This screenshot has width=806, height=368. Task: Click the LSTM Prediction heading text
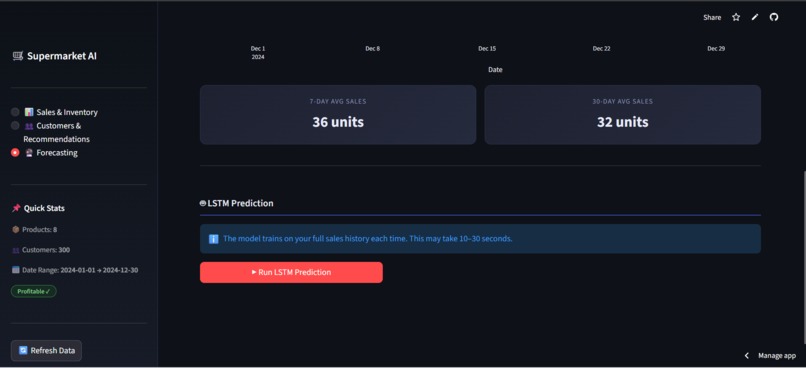click(240, 204)
